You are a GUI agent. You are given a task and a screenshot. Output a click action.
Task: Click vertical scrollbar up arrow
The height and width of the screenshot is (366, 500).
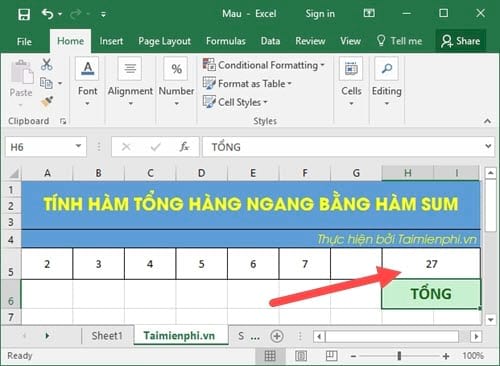point(491,173)
